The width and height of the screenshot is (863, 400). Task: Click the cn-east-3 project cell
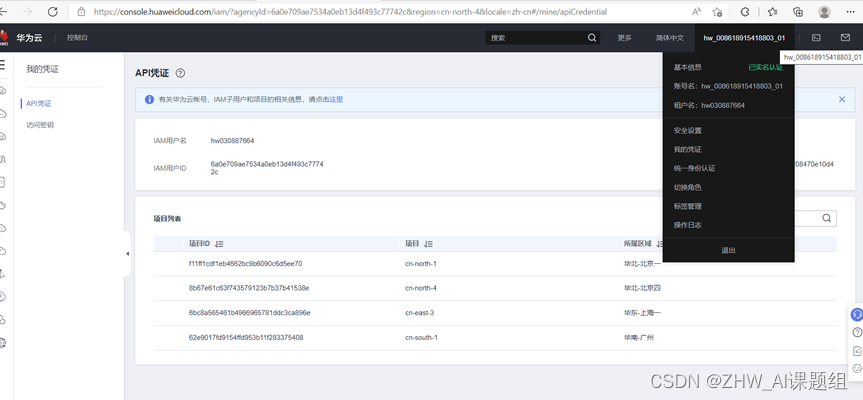pos(419,313)
